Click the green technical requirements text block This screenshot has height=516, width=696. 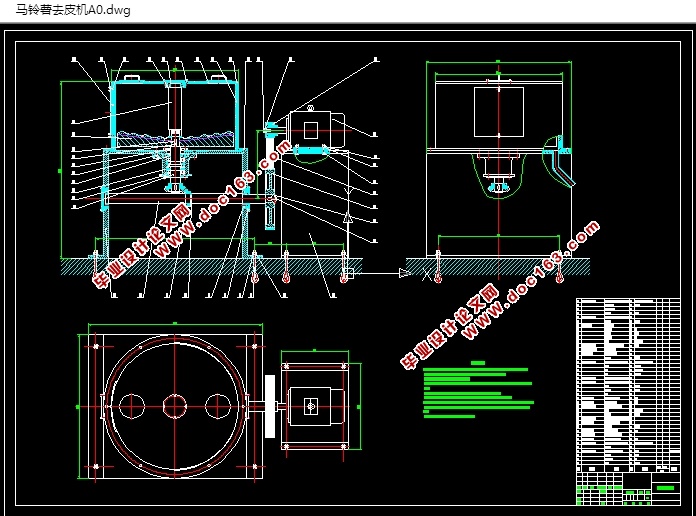[478, 390]
